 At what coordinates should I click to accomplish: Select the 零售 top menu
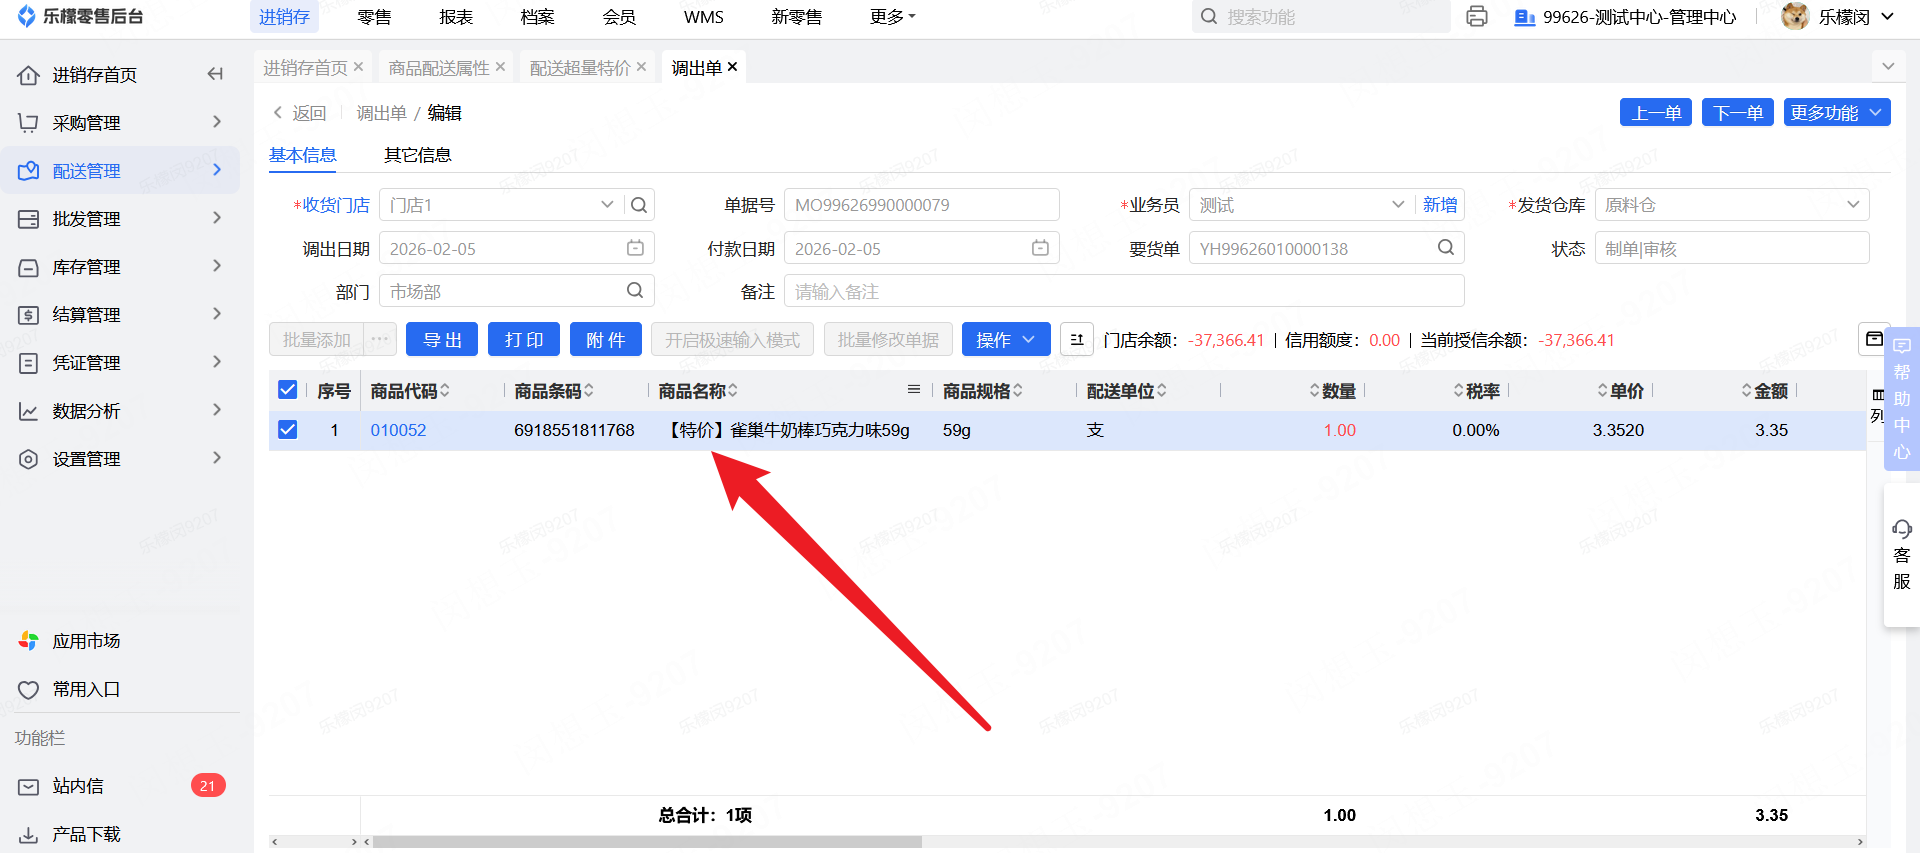[x=374, y=17]
